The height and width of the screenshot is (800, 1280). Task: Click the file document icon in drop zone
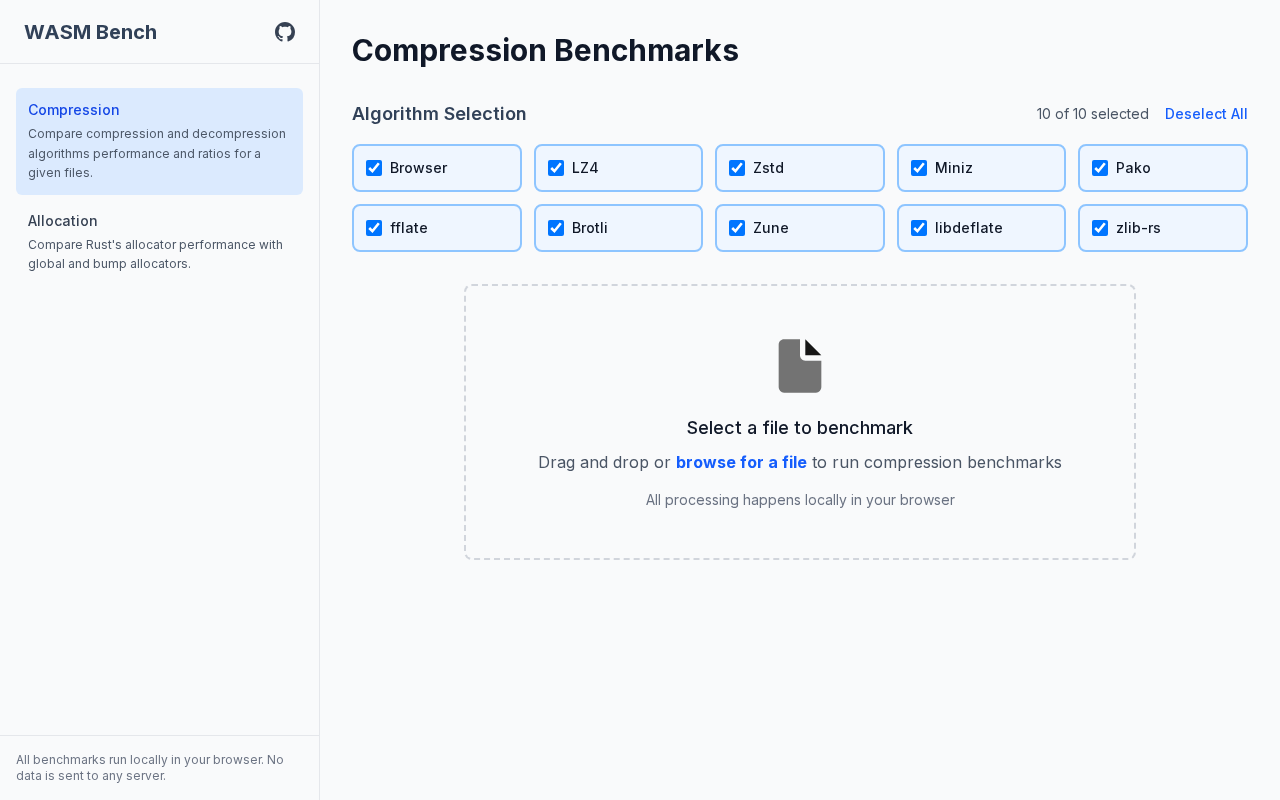click(x=800, y=366)
